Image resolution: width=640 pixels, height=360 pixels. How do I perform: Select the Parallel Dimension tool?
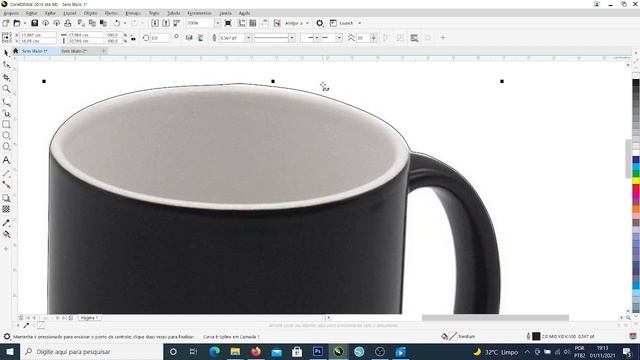(x=6, y=173)
